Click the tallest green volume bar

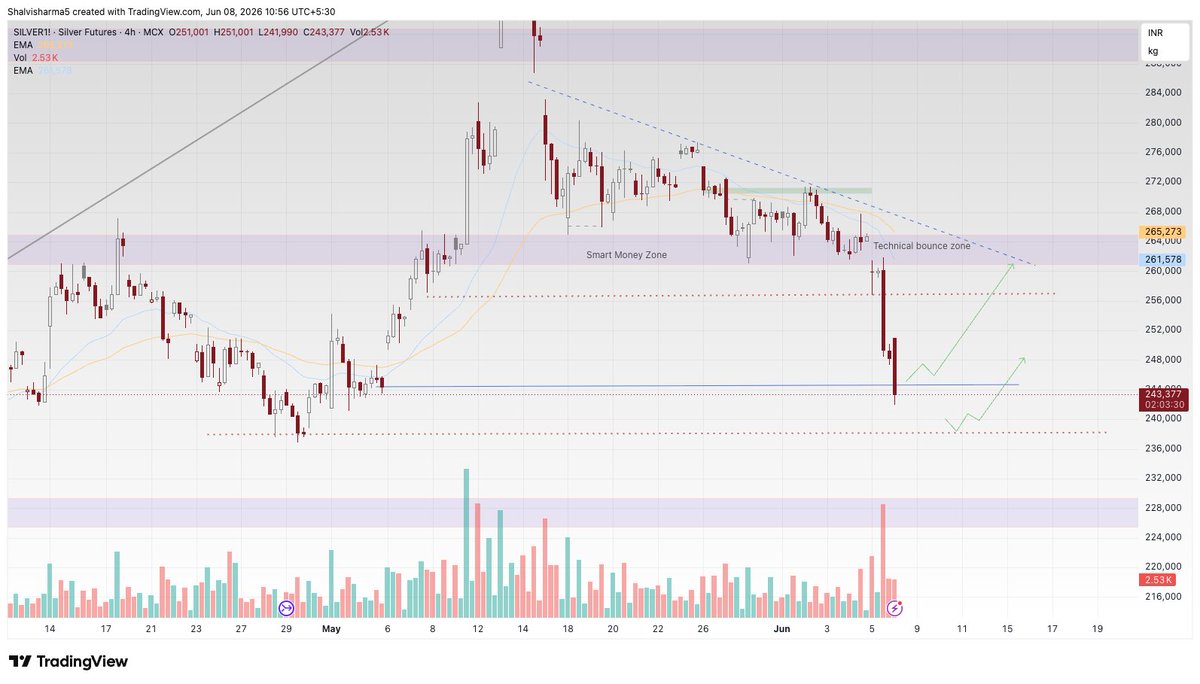click(466, 543)
